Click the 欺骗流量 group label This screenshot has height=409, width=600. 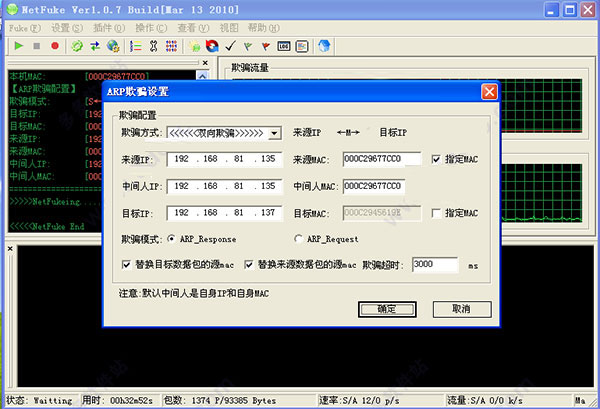pos(250,68)
